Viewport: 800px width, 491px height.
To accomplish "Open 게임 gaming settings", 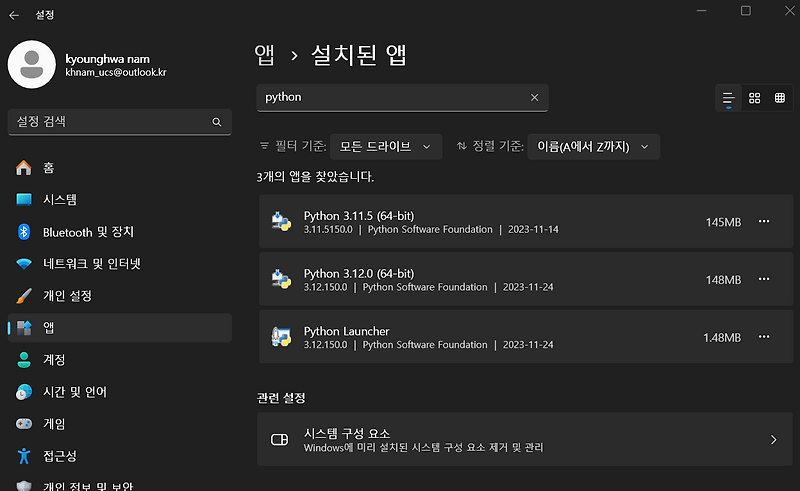I will (x=120, y=424).
